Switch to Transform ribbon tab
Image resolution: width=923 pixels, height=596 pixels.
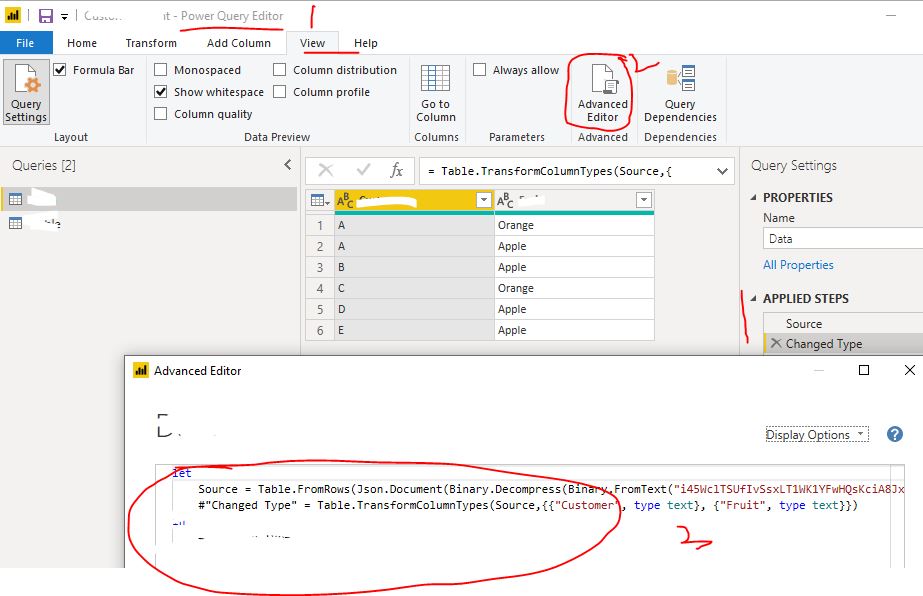(151, 43)
